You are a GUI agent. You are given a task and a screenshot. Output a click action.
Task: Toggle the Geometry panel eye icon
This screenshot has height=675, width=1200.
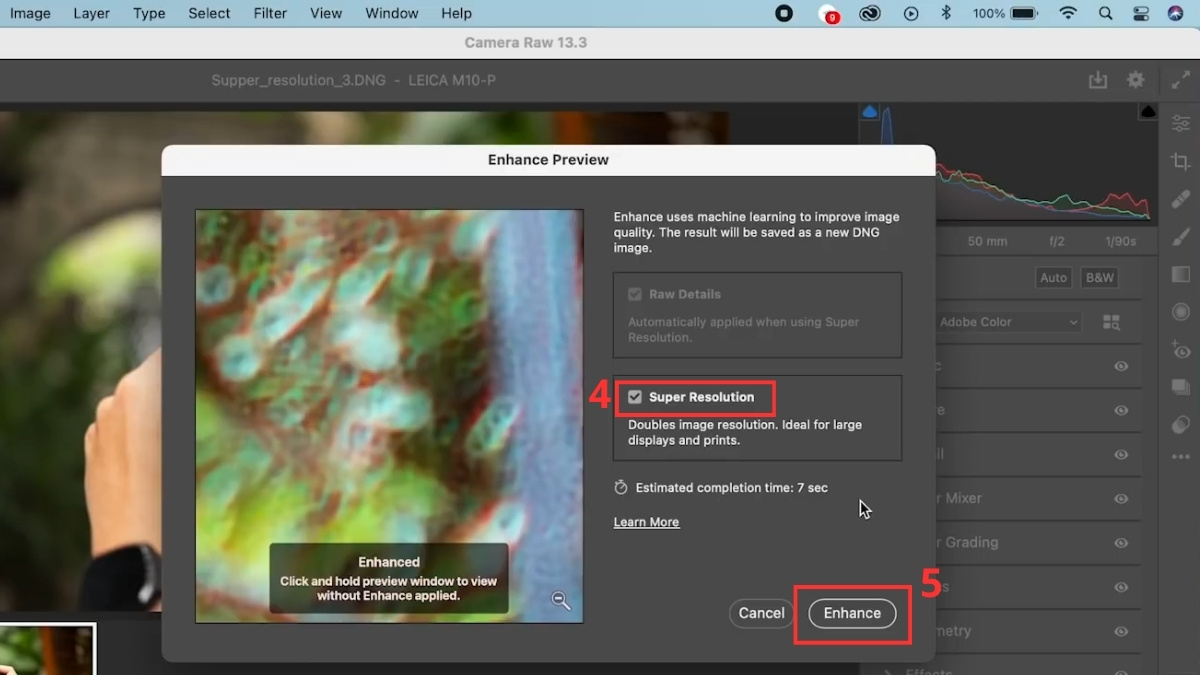point(1121,631)
